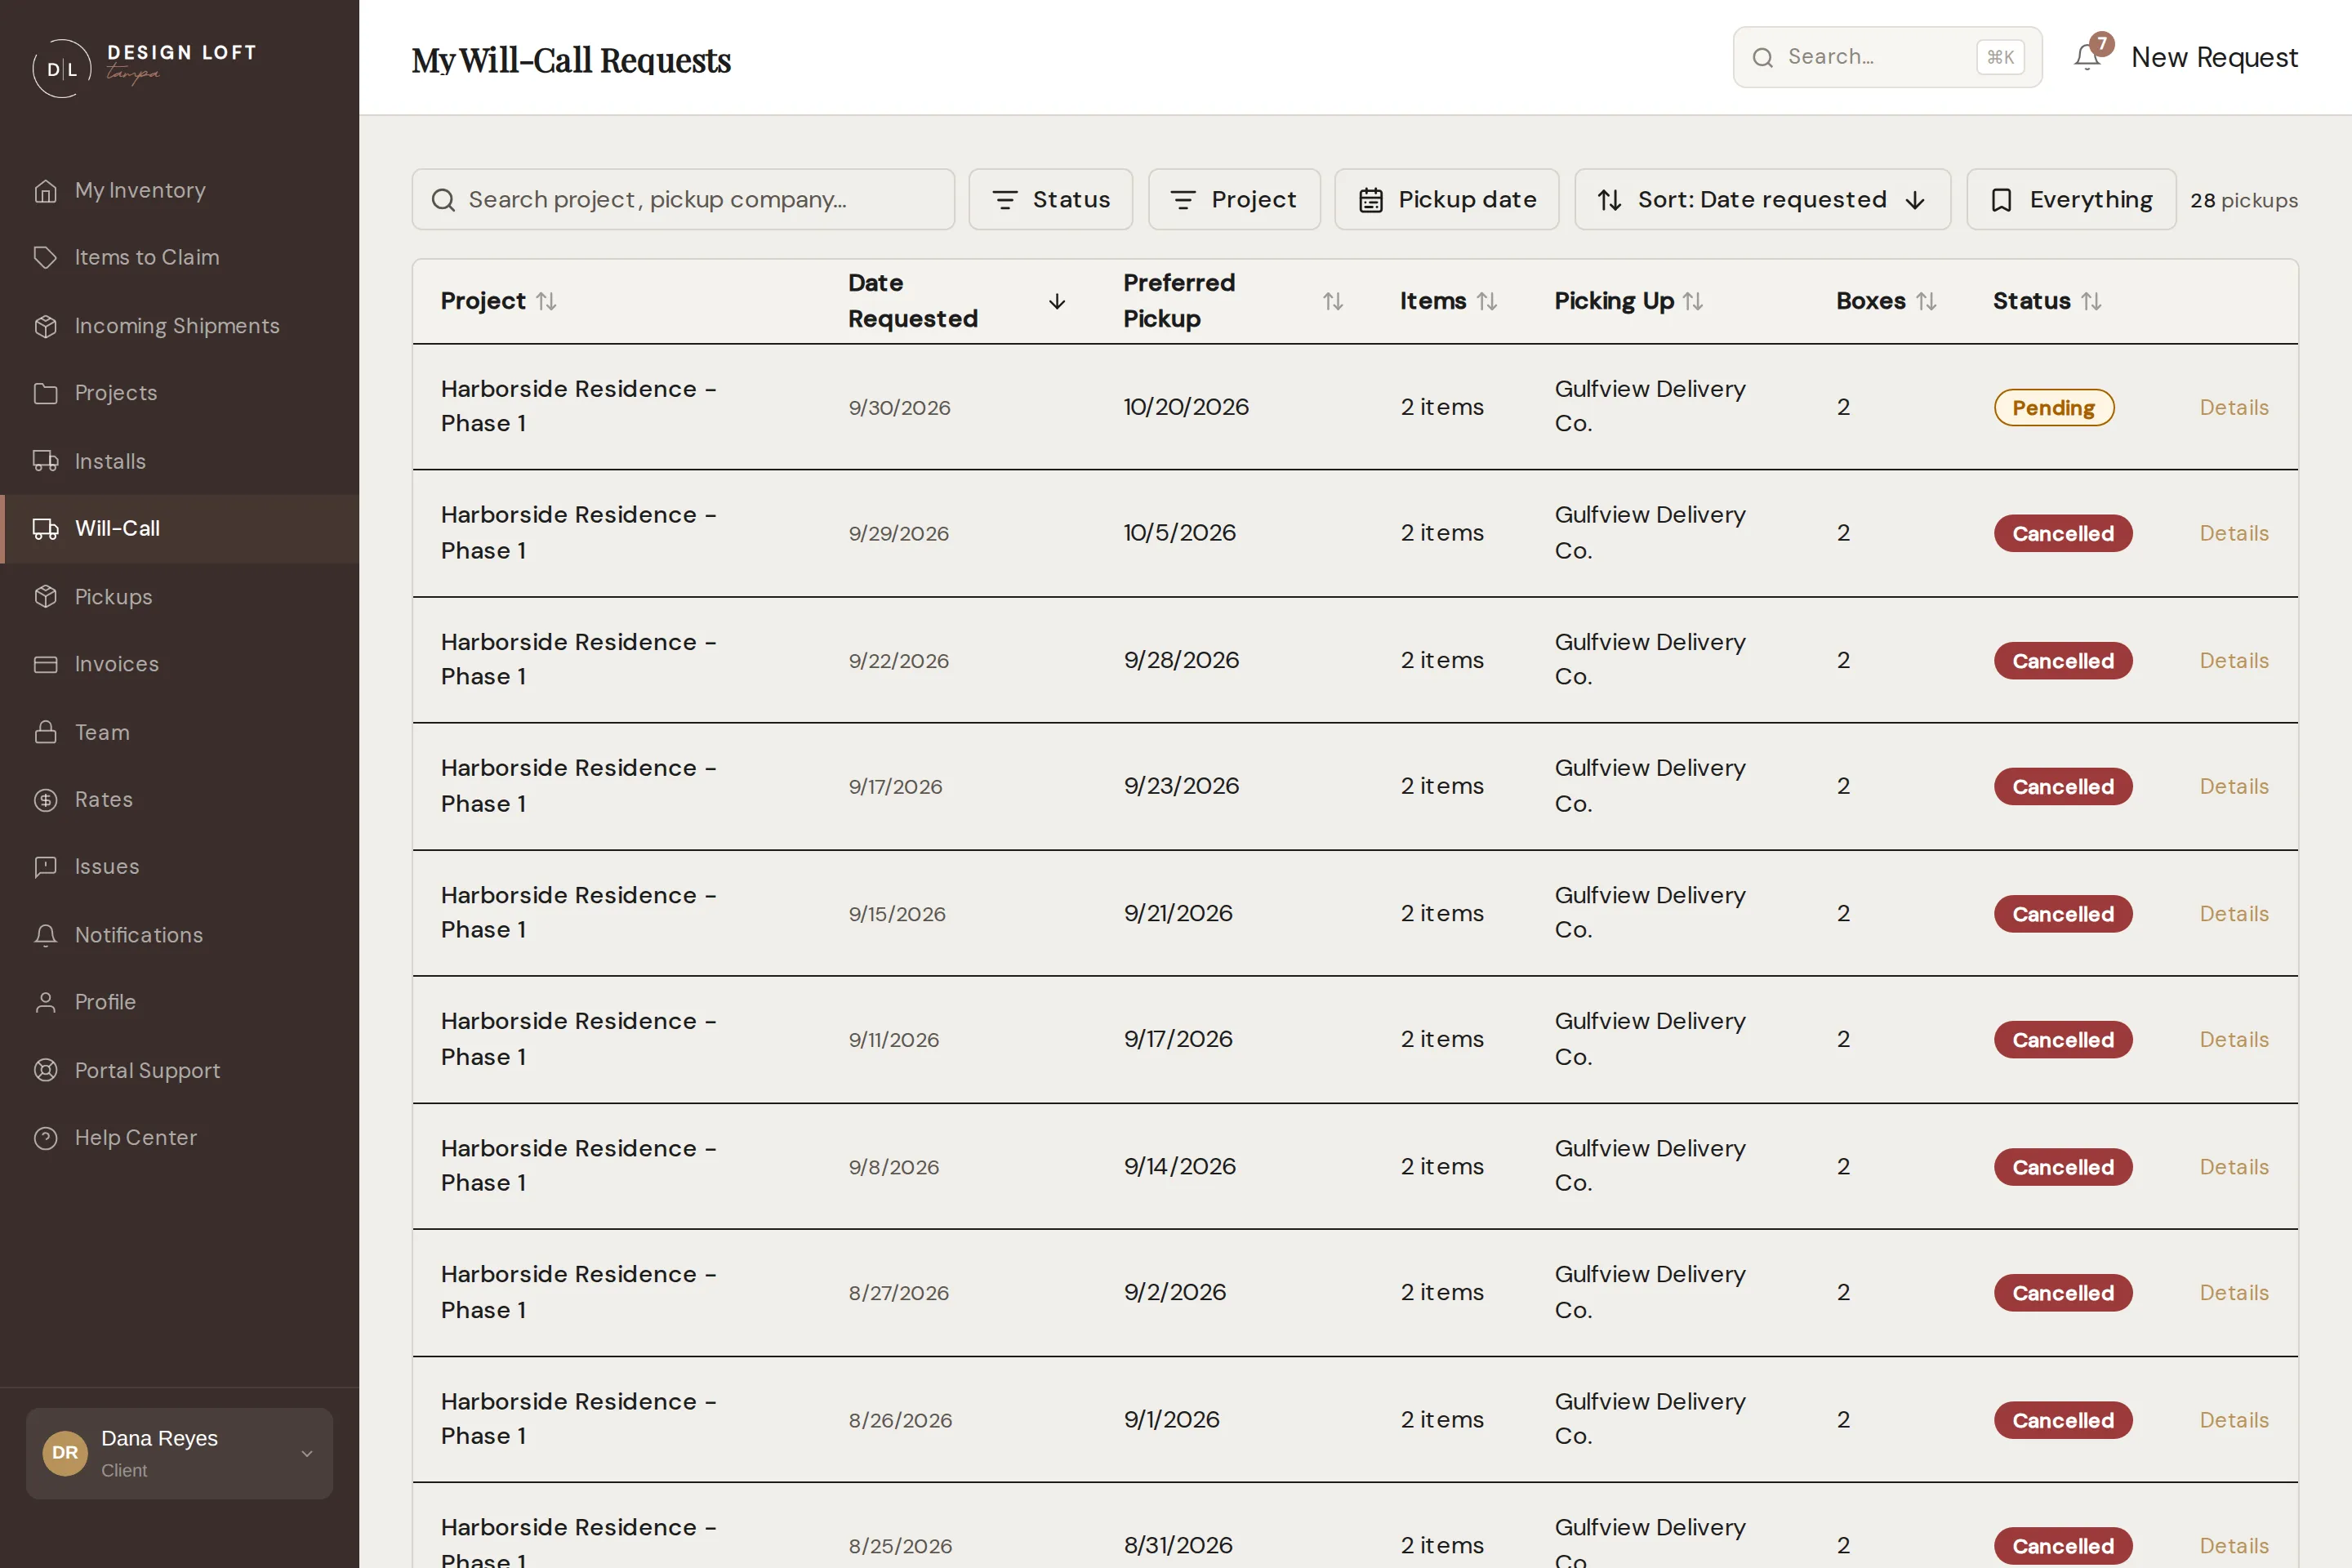The image size is (2352, 1568).
Task: Click preferred pickup date 9/1/2026
Action: pyautogui.click(x=1172, y=1419)
